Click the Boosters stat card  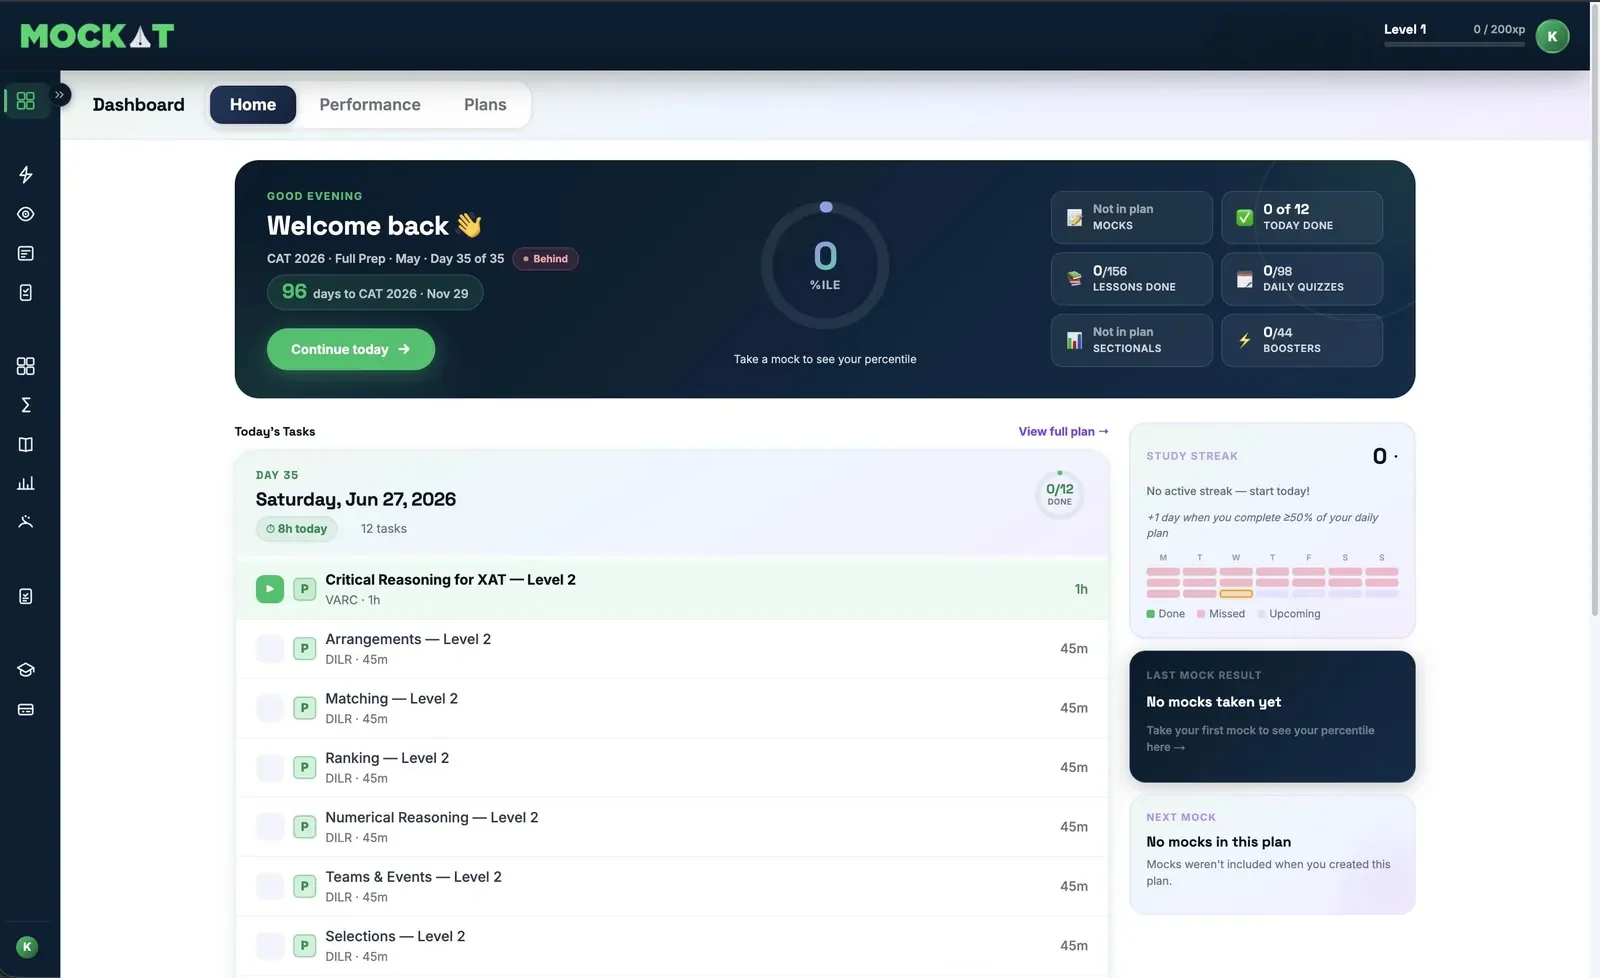click(1302, 340)
